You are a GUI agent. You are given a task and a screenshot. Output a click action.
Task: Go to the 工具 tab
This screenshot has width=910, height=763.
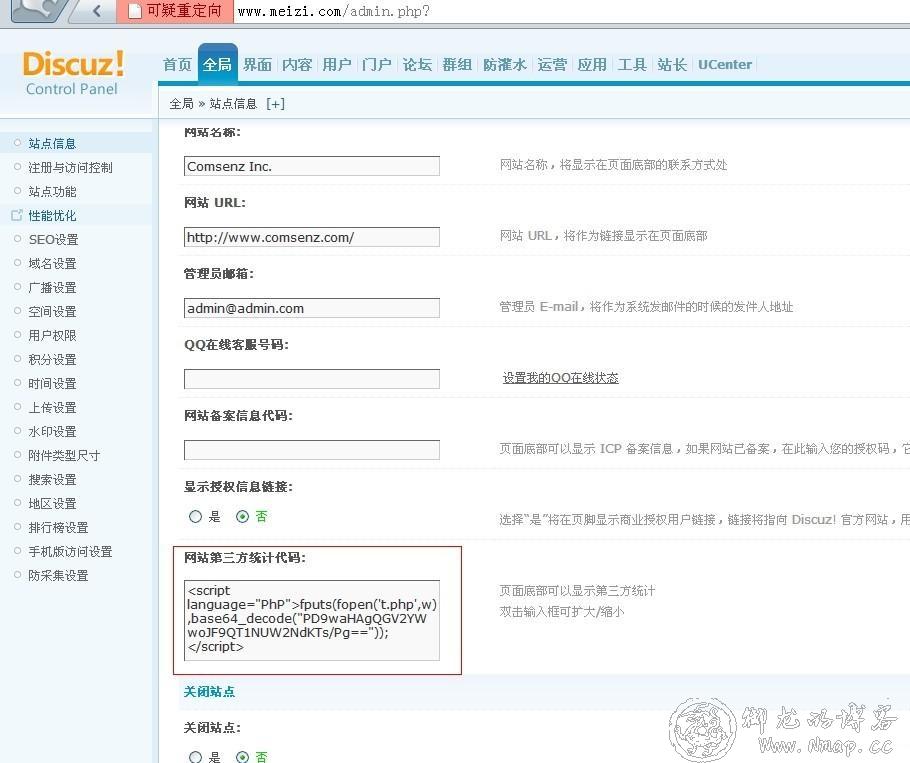click(632, 64)
